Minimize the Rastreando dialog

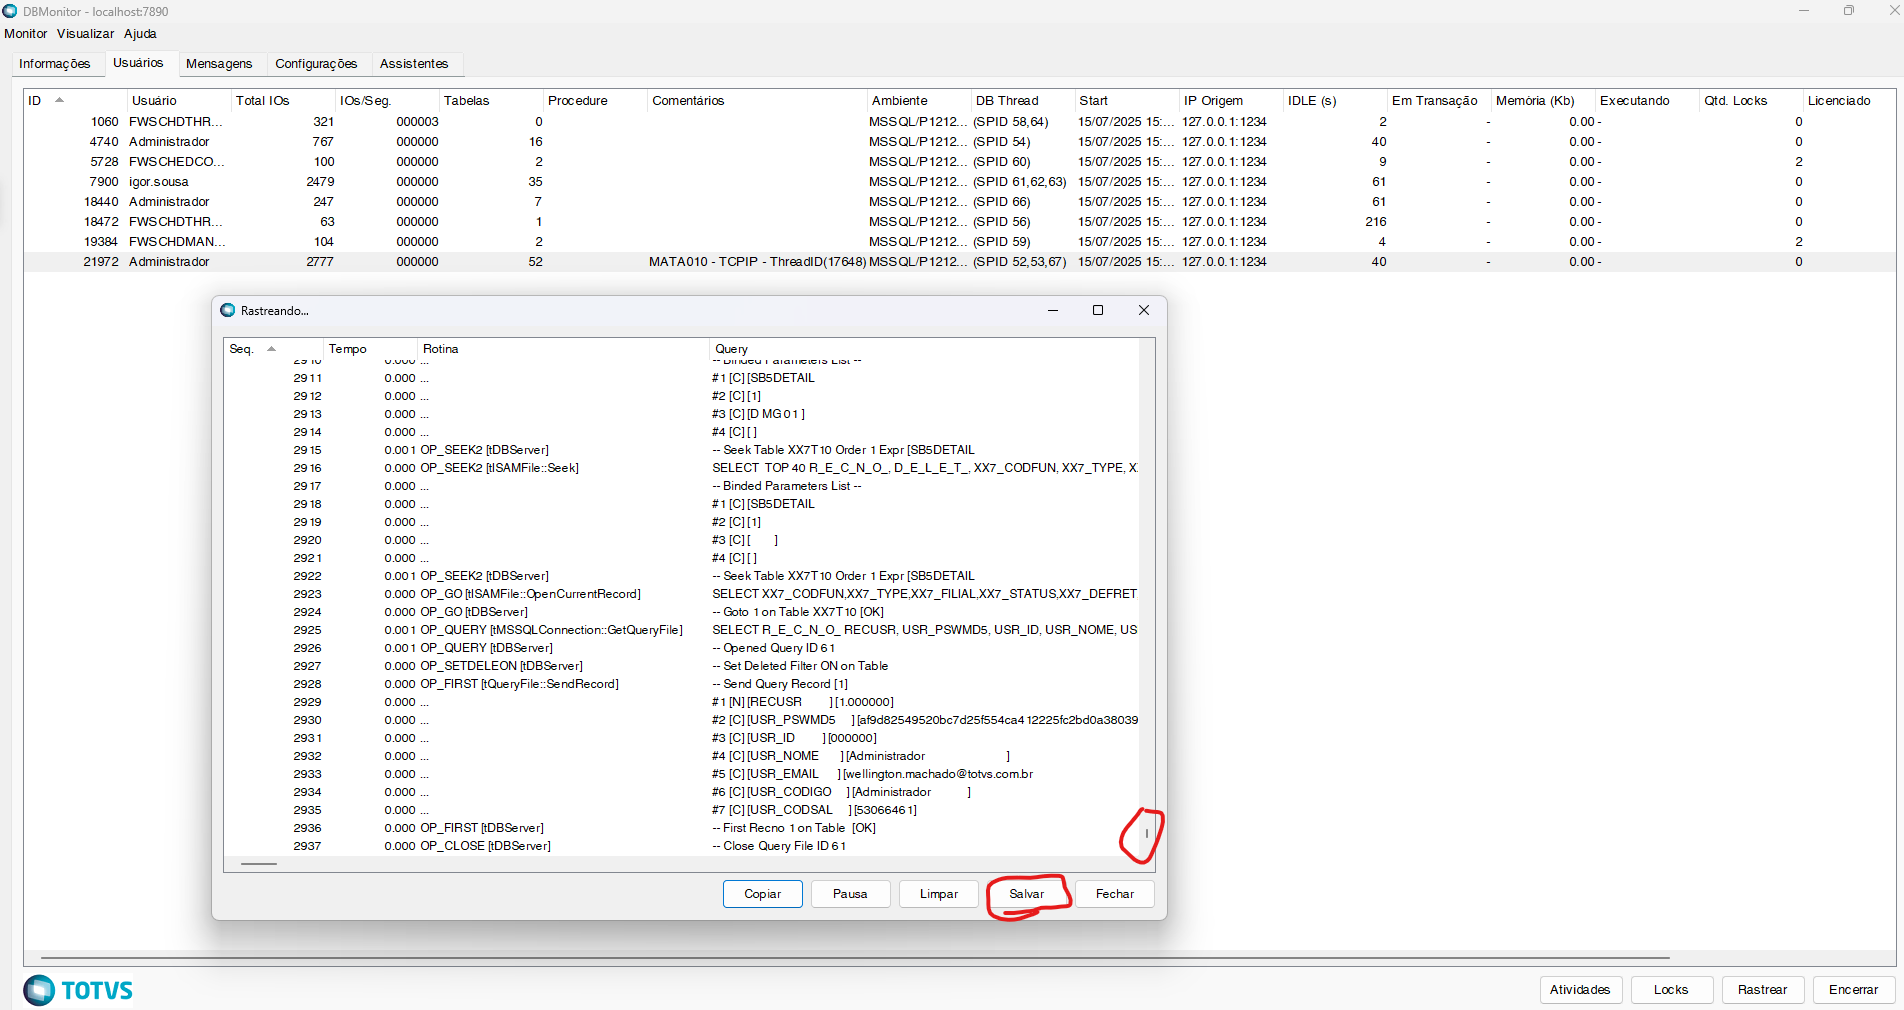[x=1053, y=311]
